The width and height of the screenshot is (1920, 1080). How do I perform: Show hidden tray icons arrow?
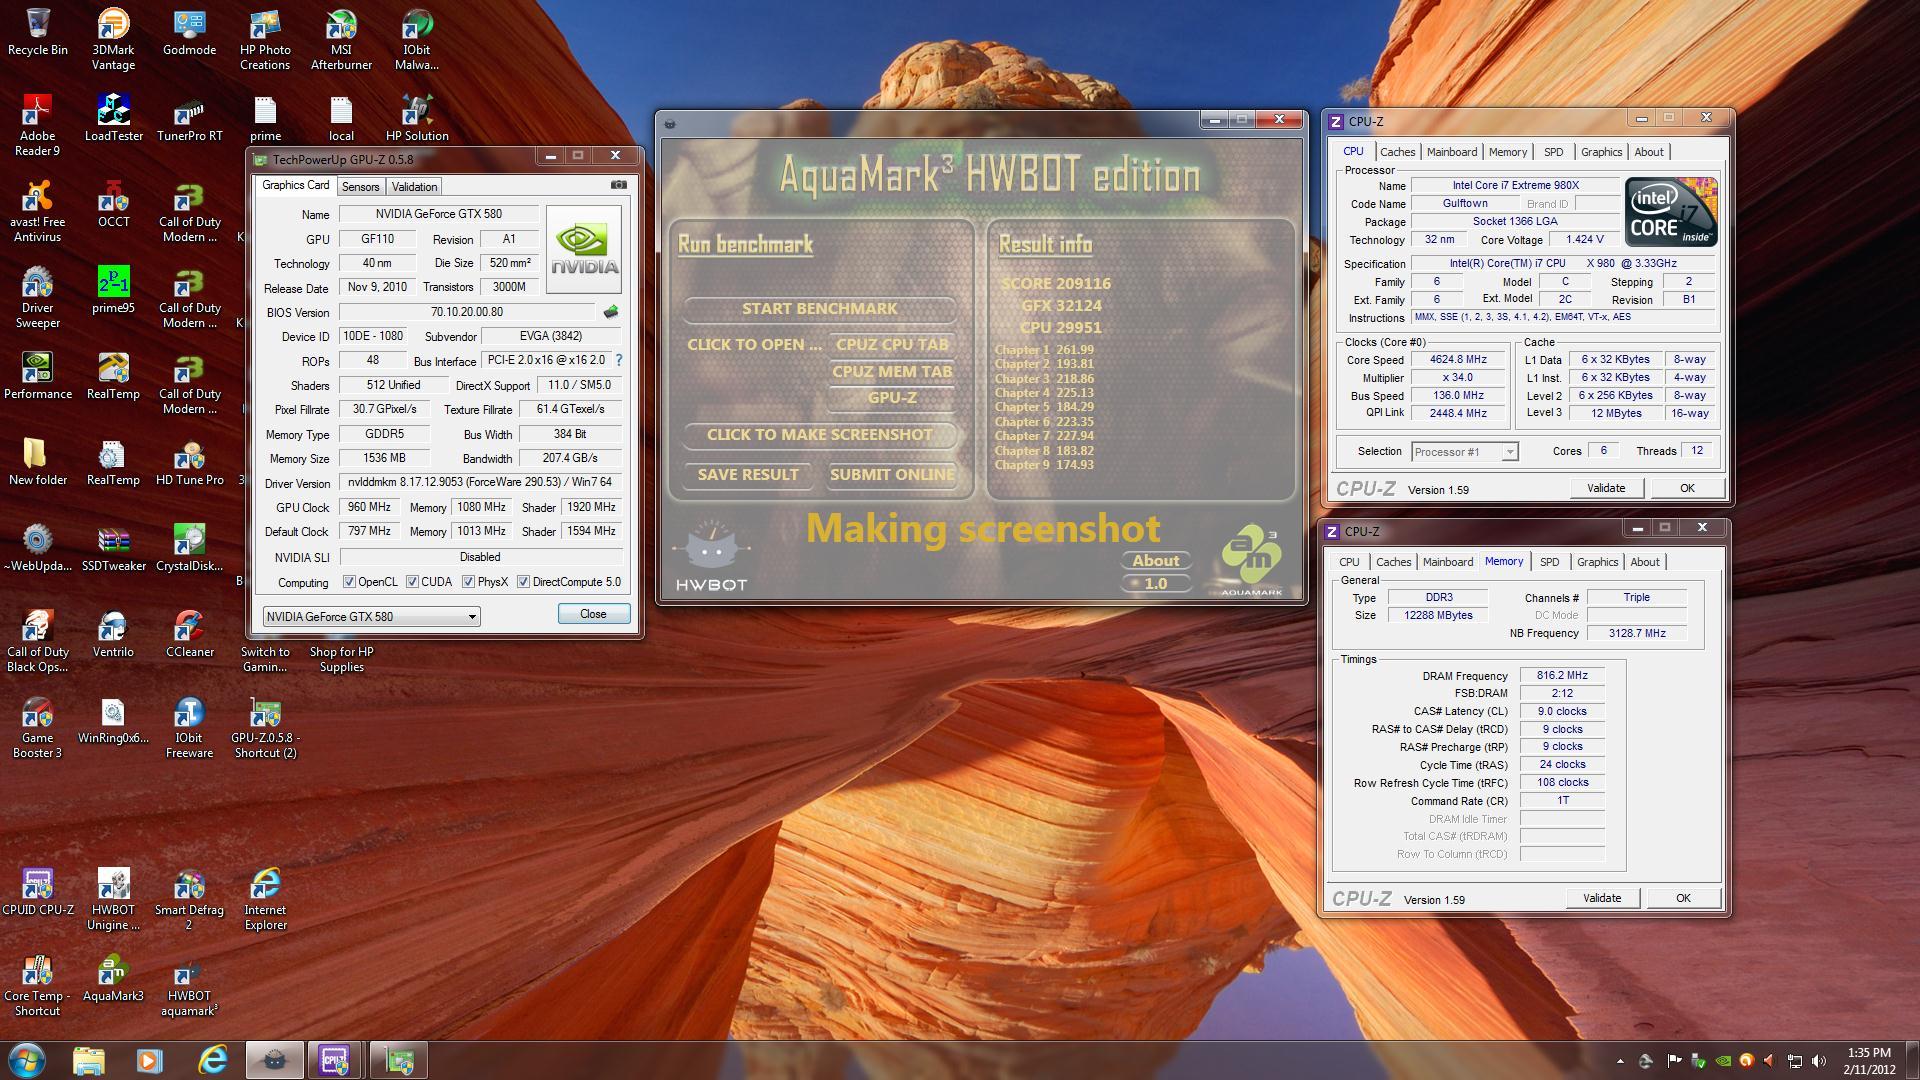[1620, 1061]
